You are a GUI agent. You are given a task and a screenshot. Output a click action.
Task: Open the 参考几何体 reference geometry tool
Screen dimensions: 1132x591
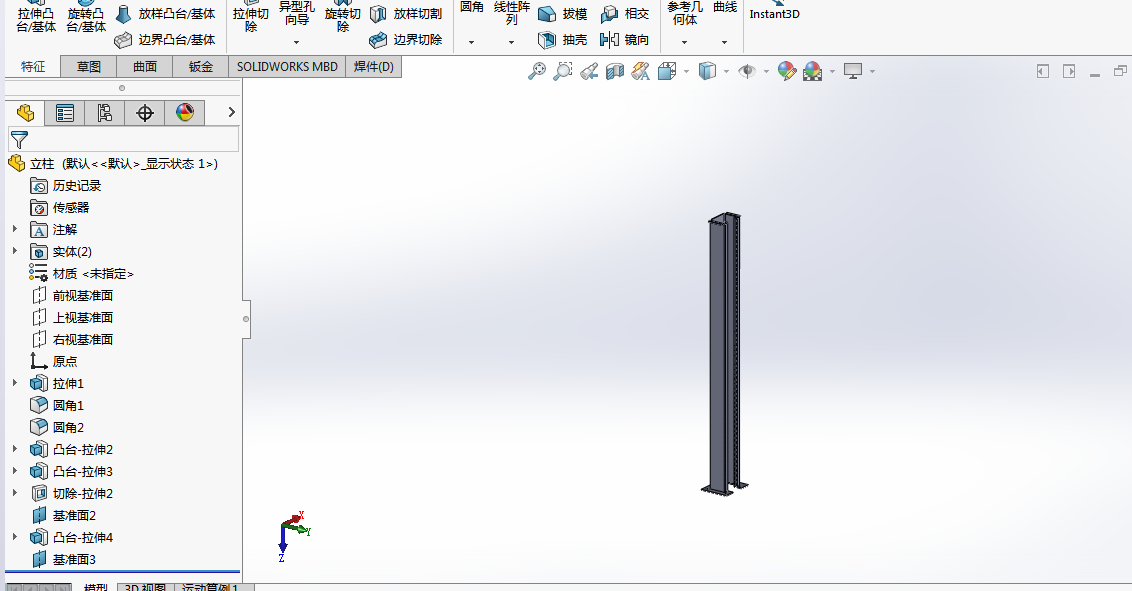coord(684,13)
